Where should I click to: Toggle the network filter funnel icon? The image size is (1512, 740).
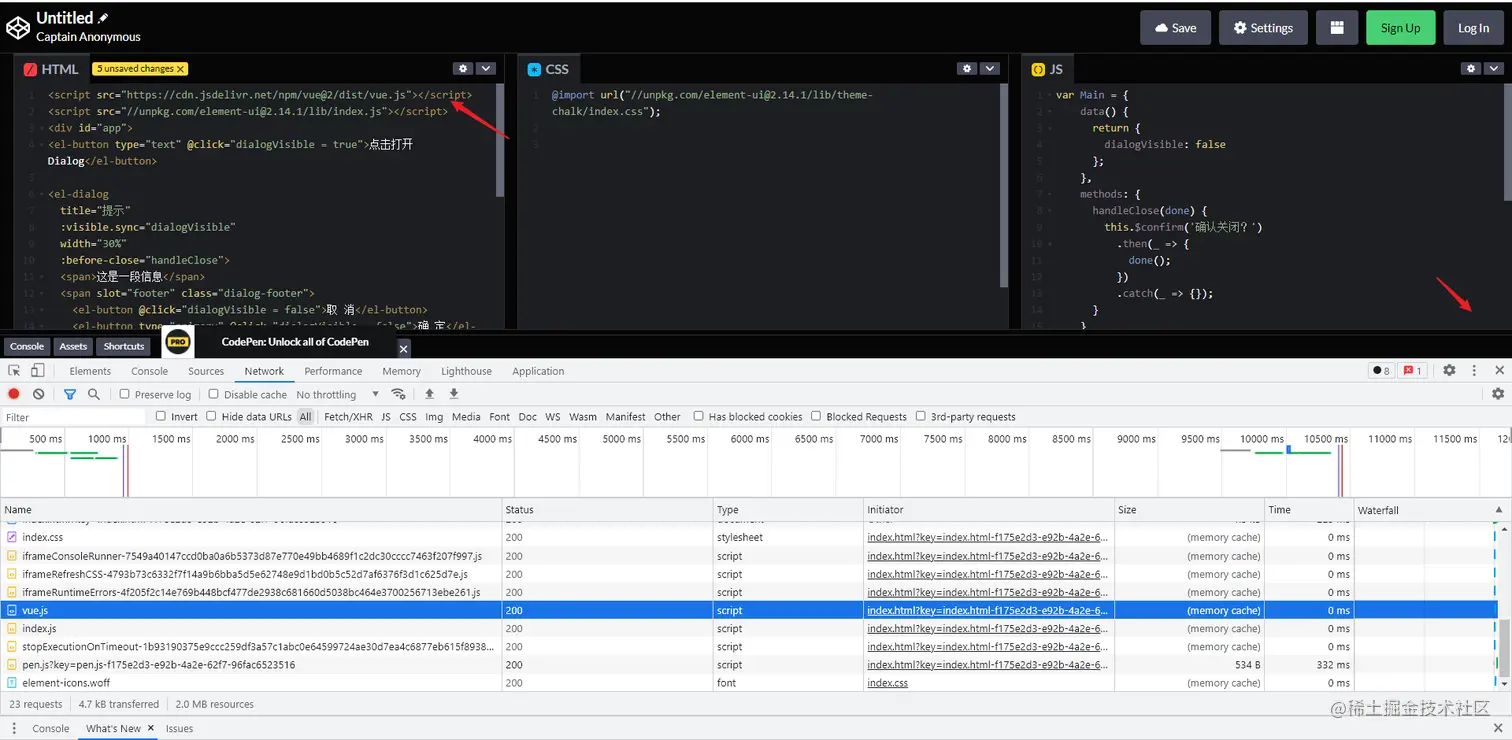(70, 394)
